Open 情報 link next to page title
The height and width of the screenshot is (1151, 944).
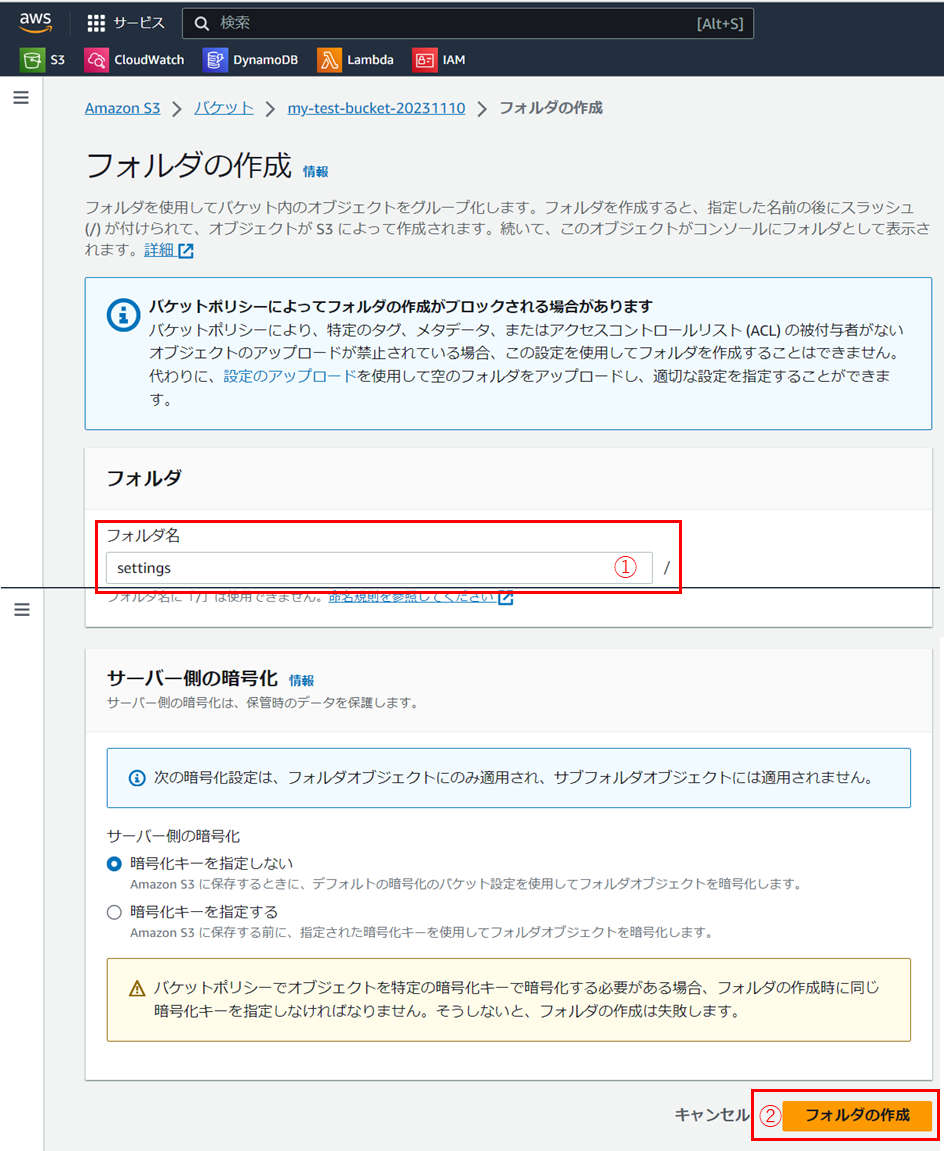316,172
